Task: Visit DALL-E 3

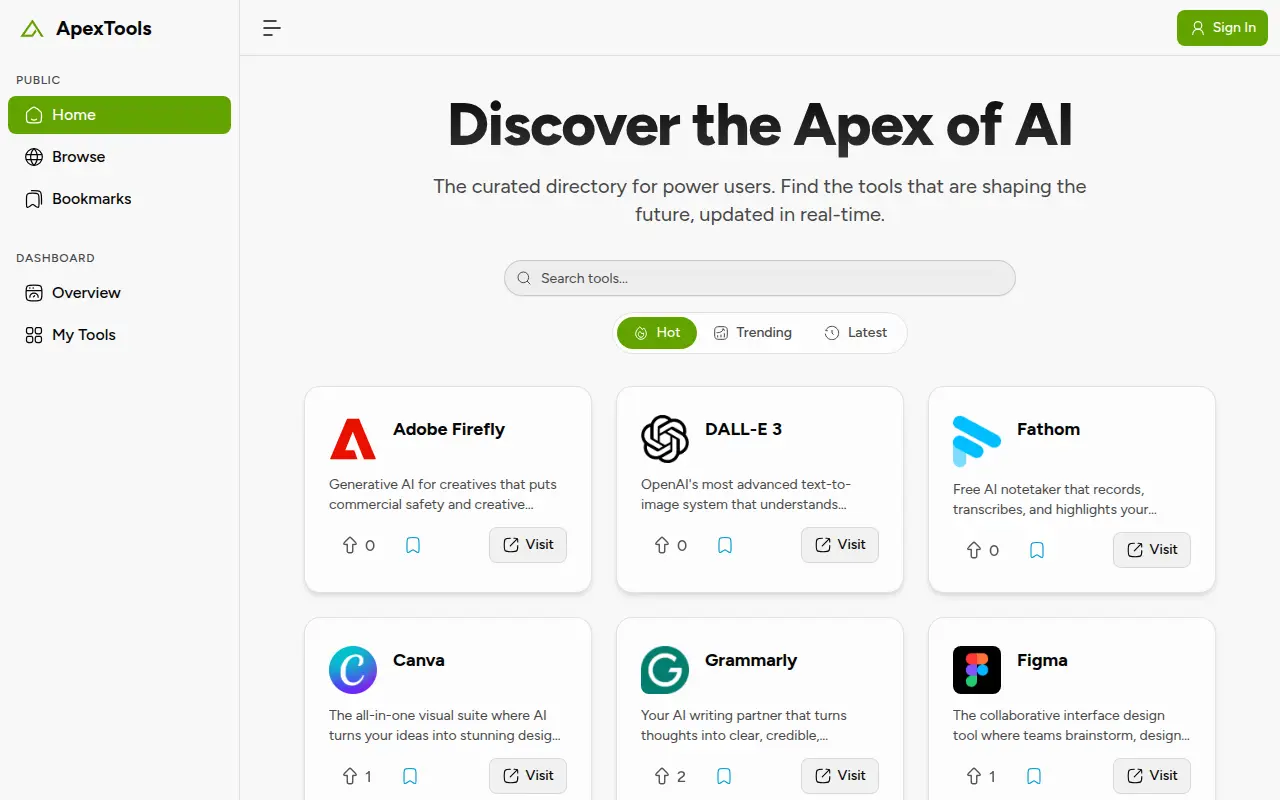Action: click(x=840, y=545)
